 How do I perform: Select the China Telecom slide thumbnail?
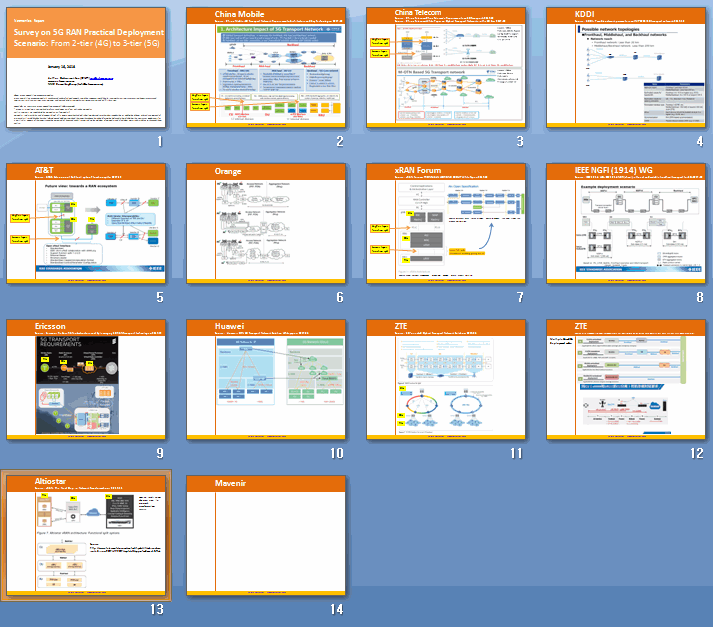pos(446,67)
